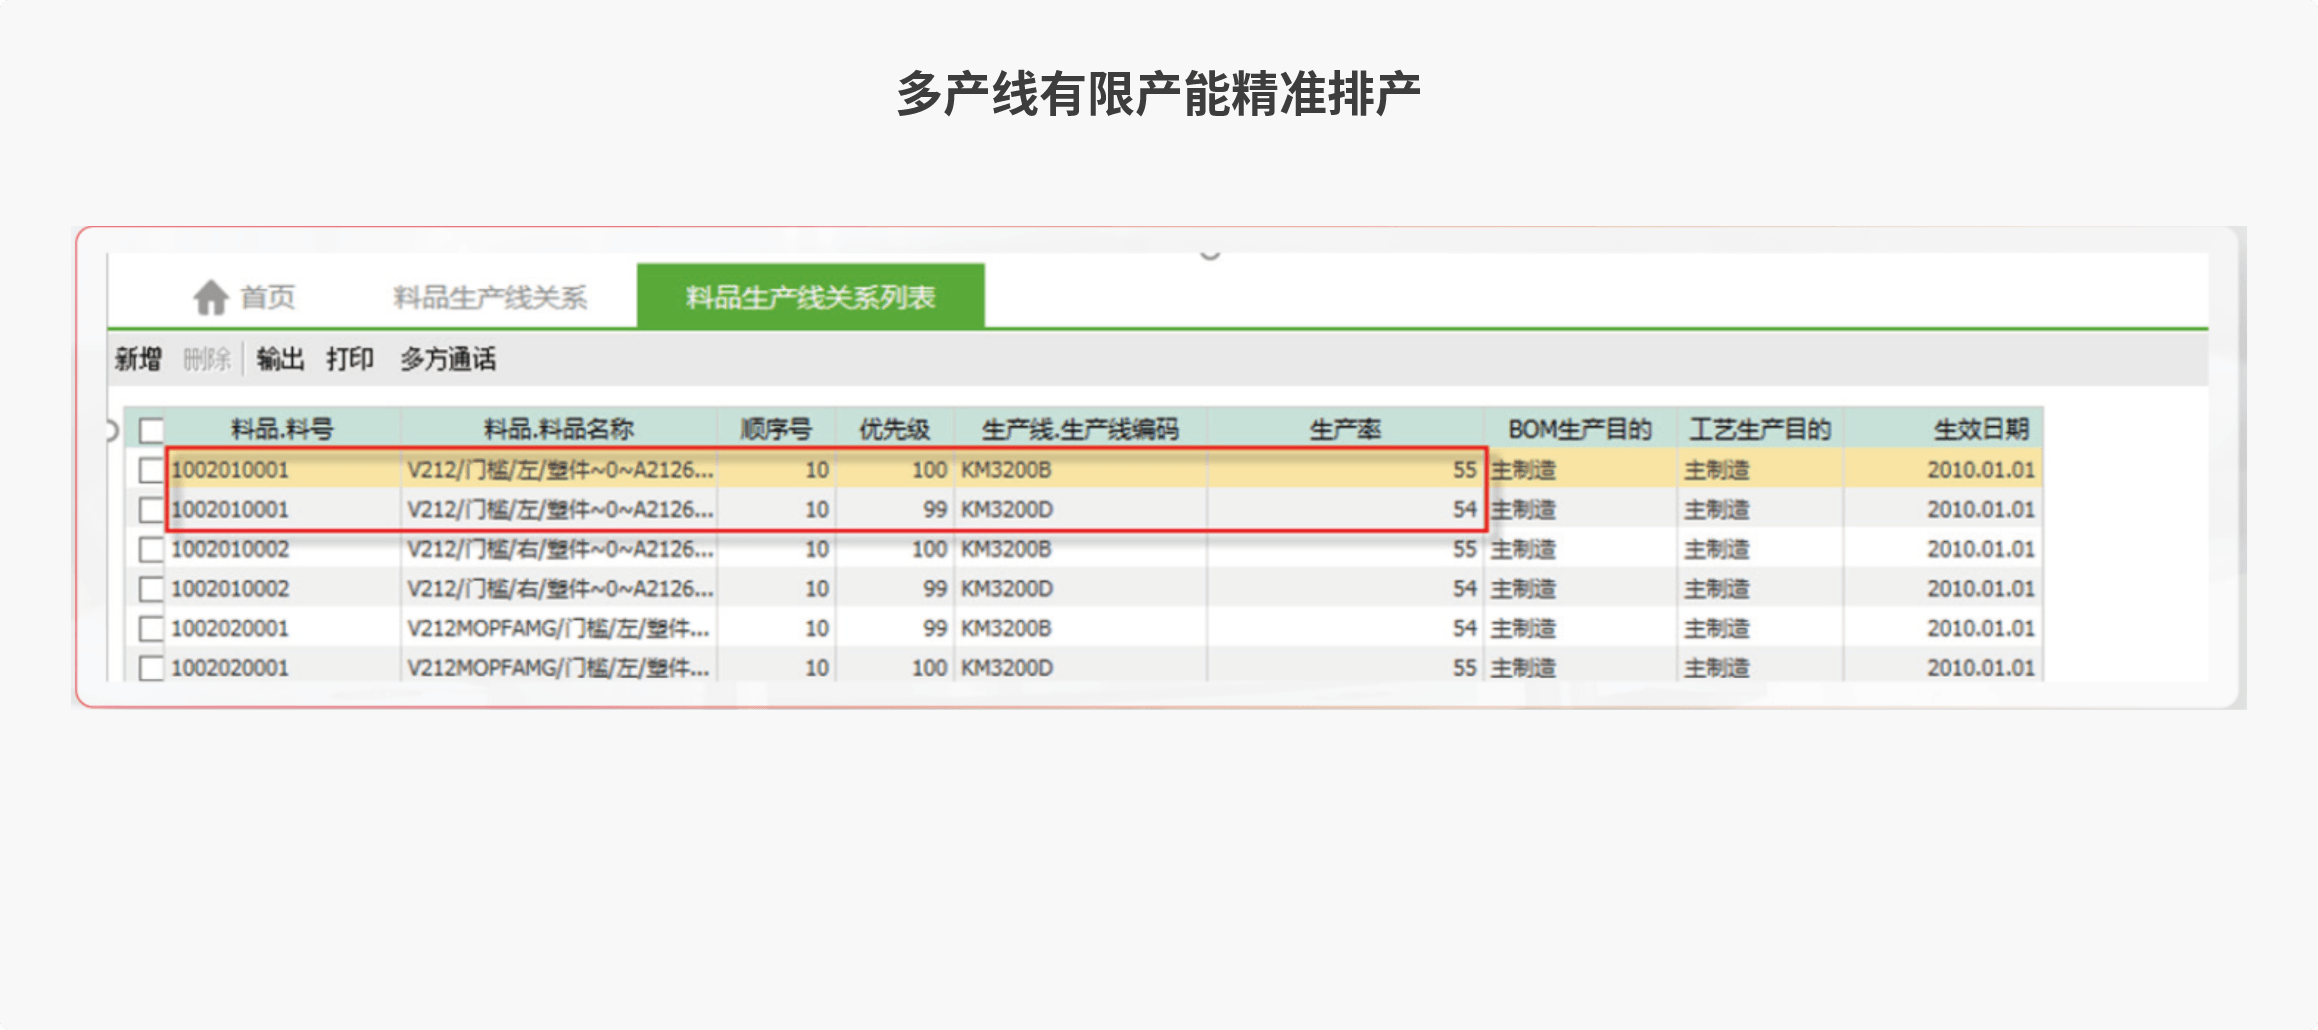Click the BOM生产目的 column header

1579,430
